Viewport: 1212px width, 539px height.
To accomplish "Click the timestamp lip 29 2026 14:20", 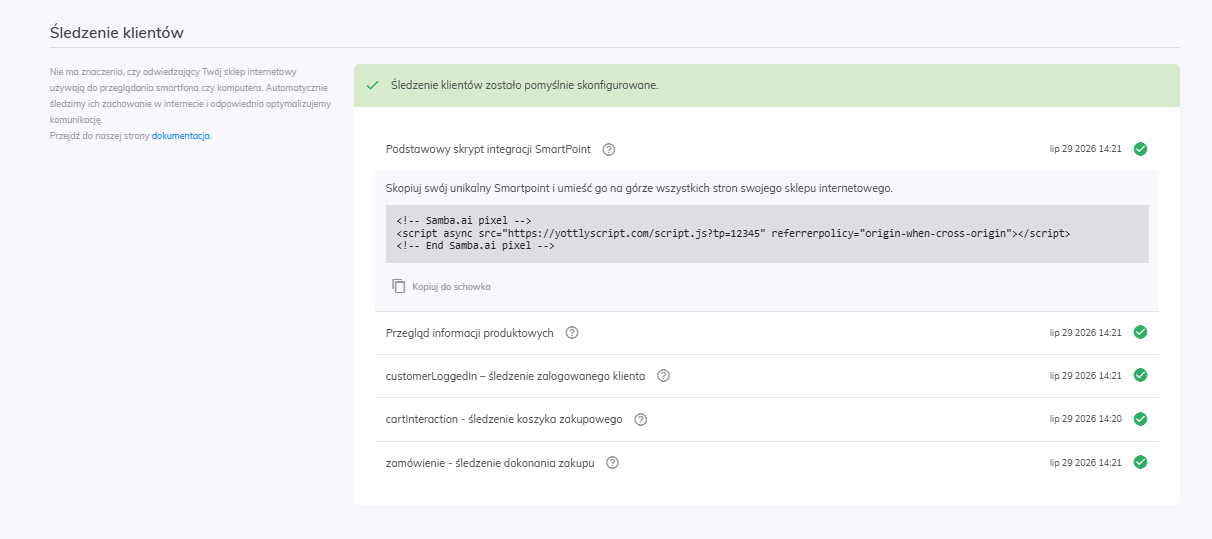I will pyautogui.click(x=1085, y=419).
